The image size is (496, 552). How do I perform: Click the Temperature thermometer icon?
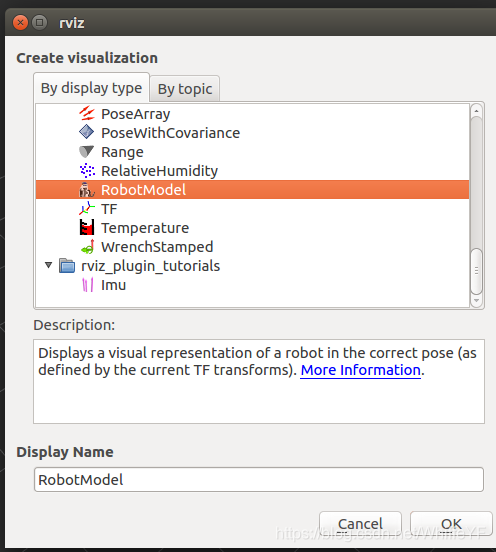[x=87, y=227]
